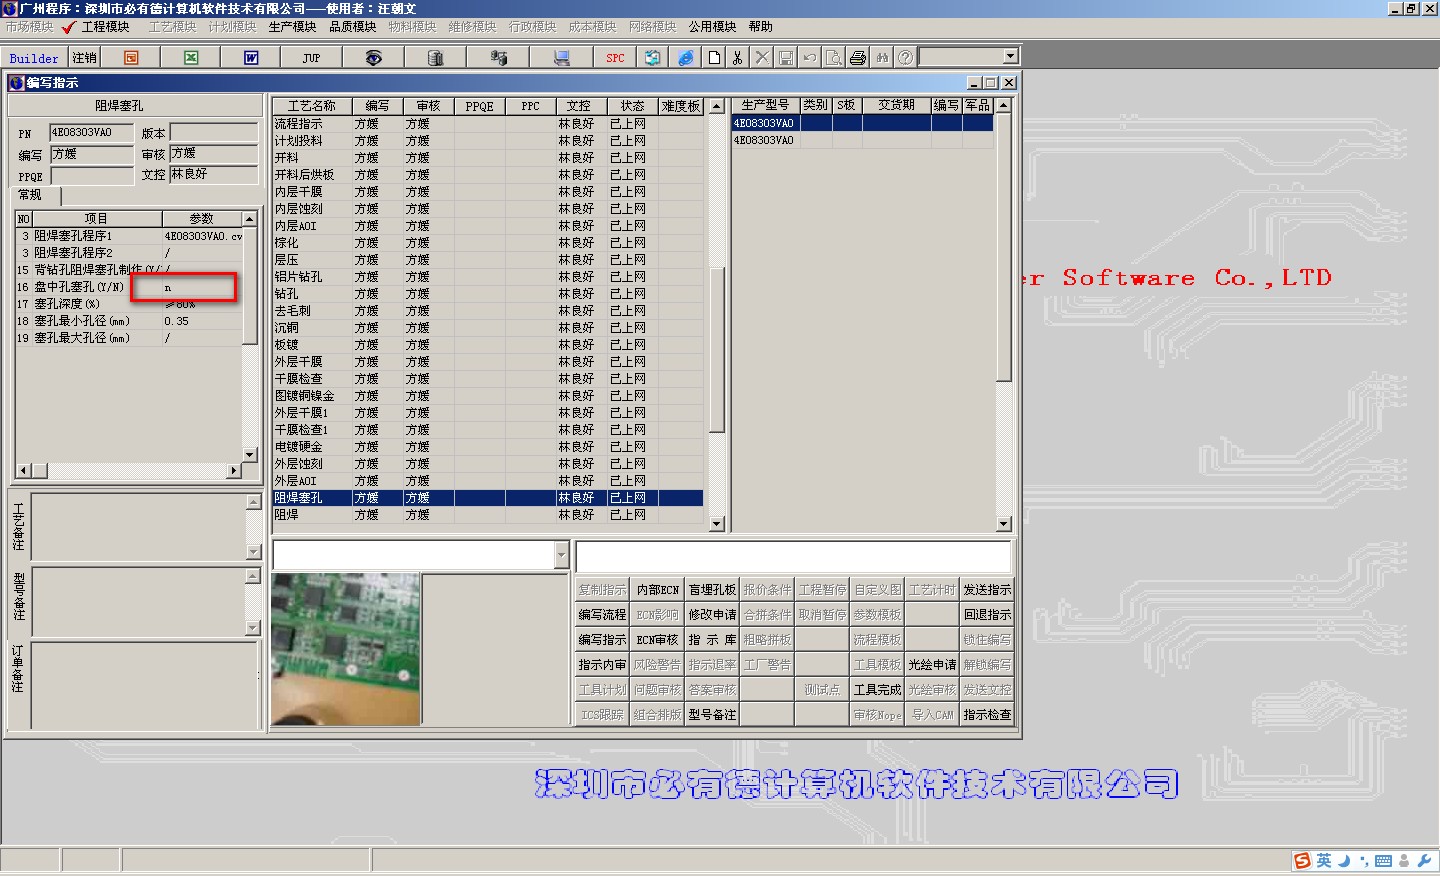1440x876 pixels.
Task: Click the moon icon in the IME bar
Action: 1344,861
